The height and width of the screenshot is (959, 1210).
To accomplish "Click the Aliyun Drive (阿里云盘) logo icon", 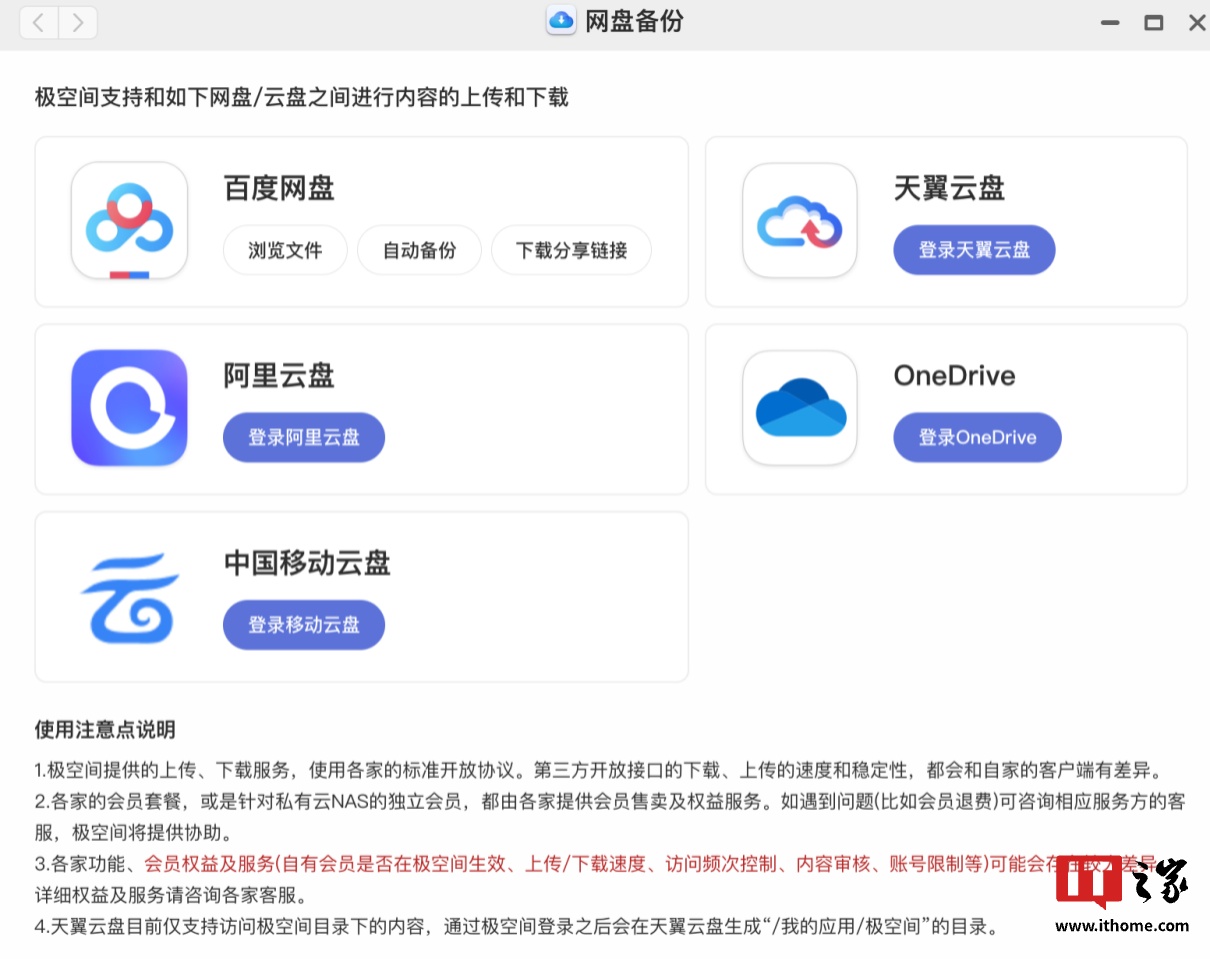I will pyautogui.click(x=129, y=408).
